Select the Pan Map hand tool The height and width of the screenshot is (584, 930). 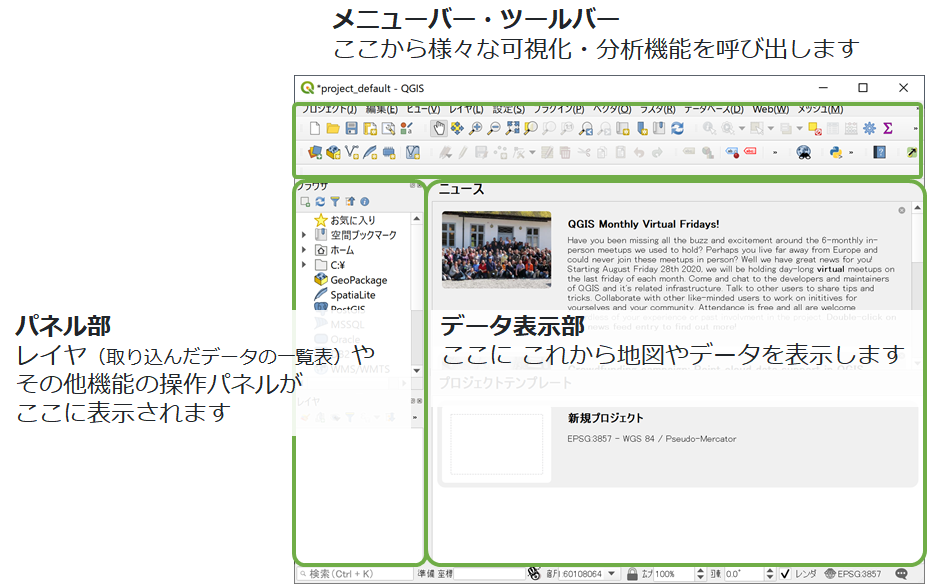438,128
